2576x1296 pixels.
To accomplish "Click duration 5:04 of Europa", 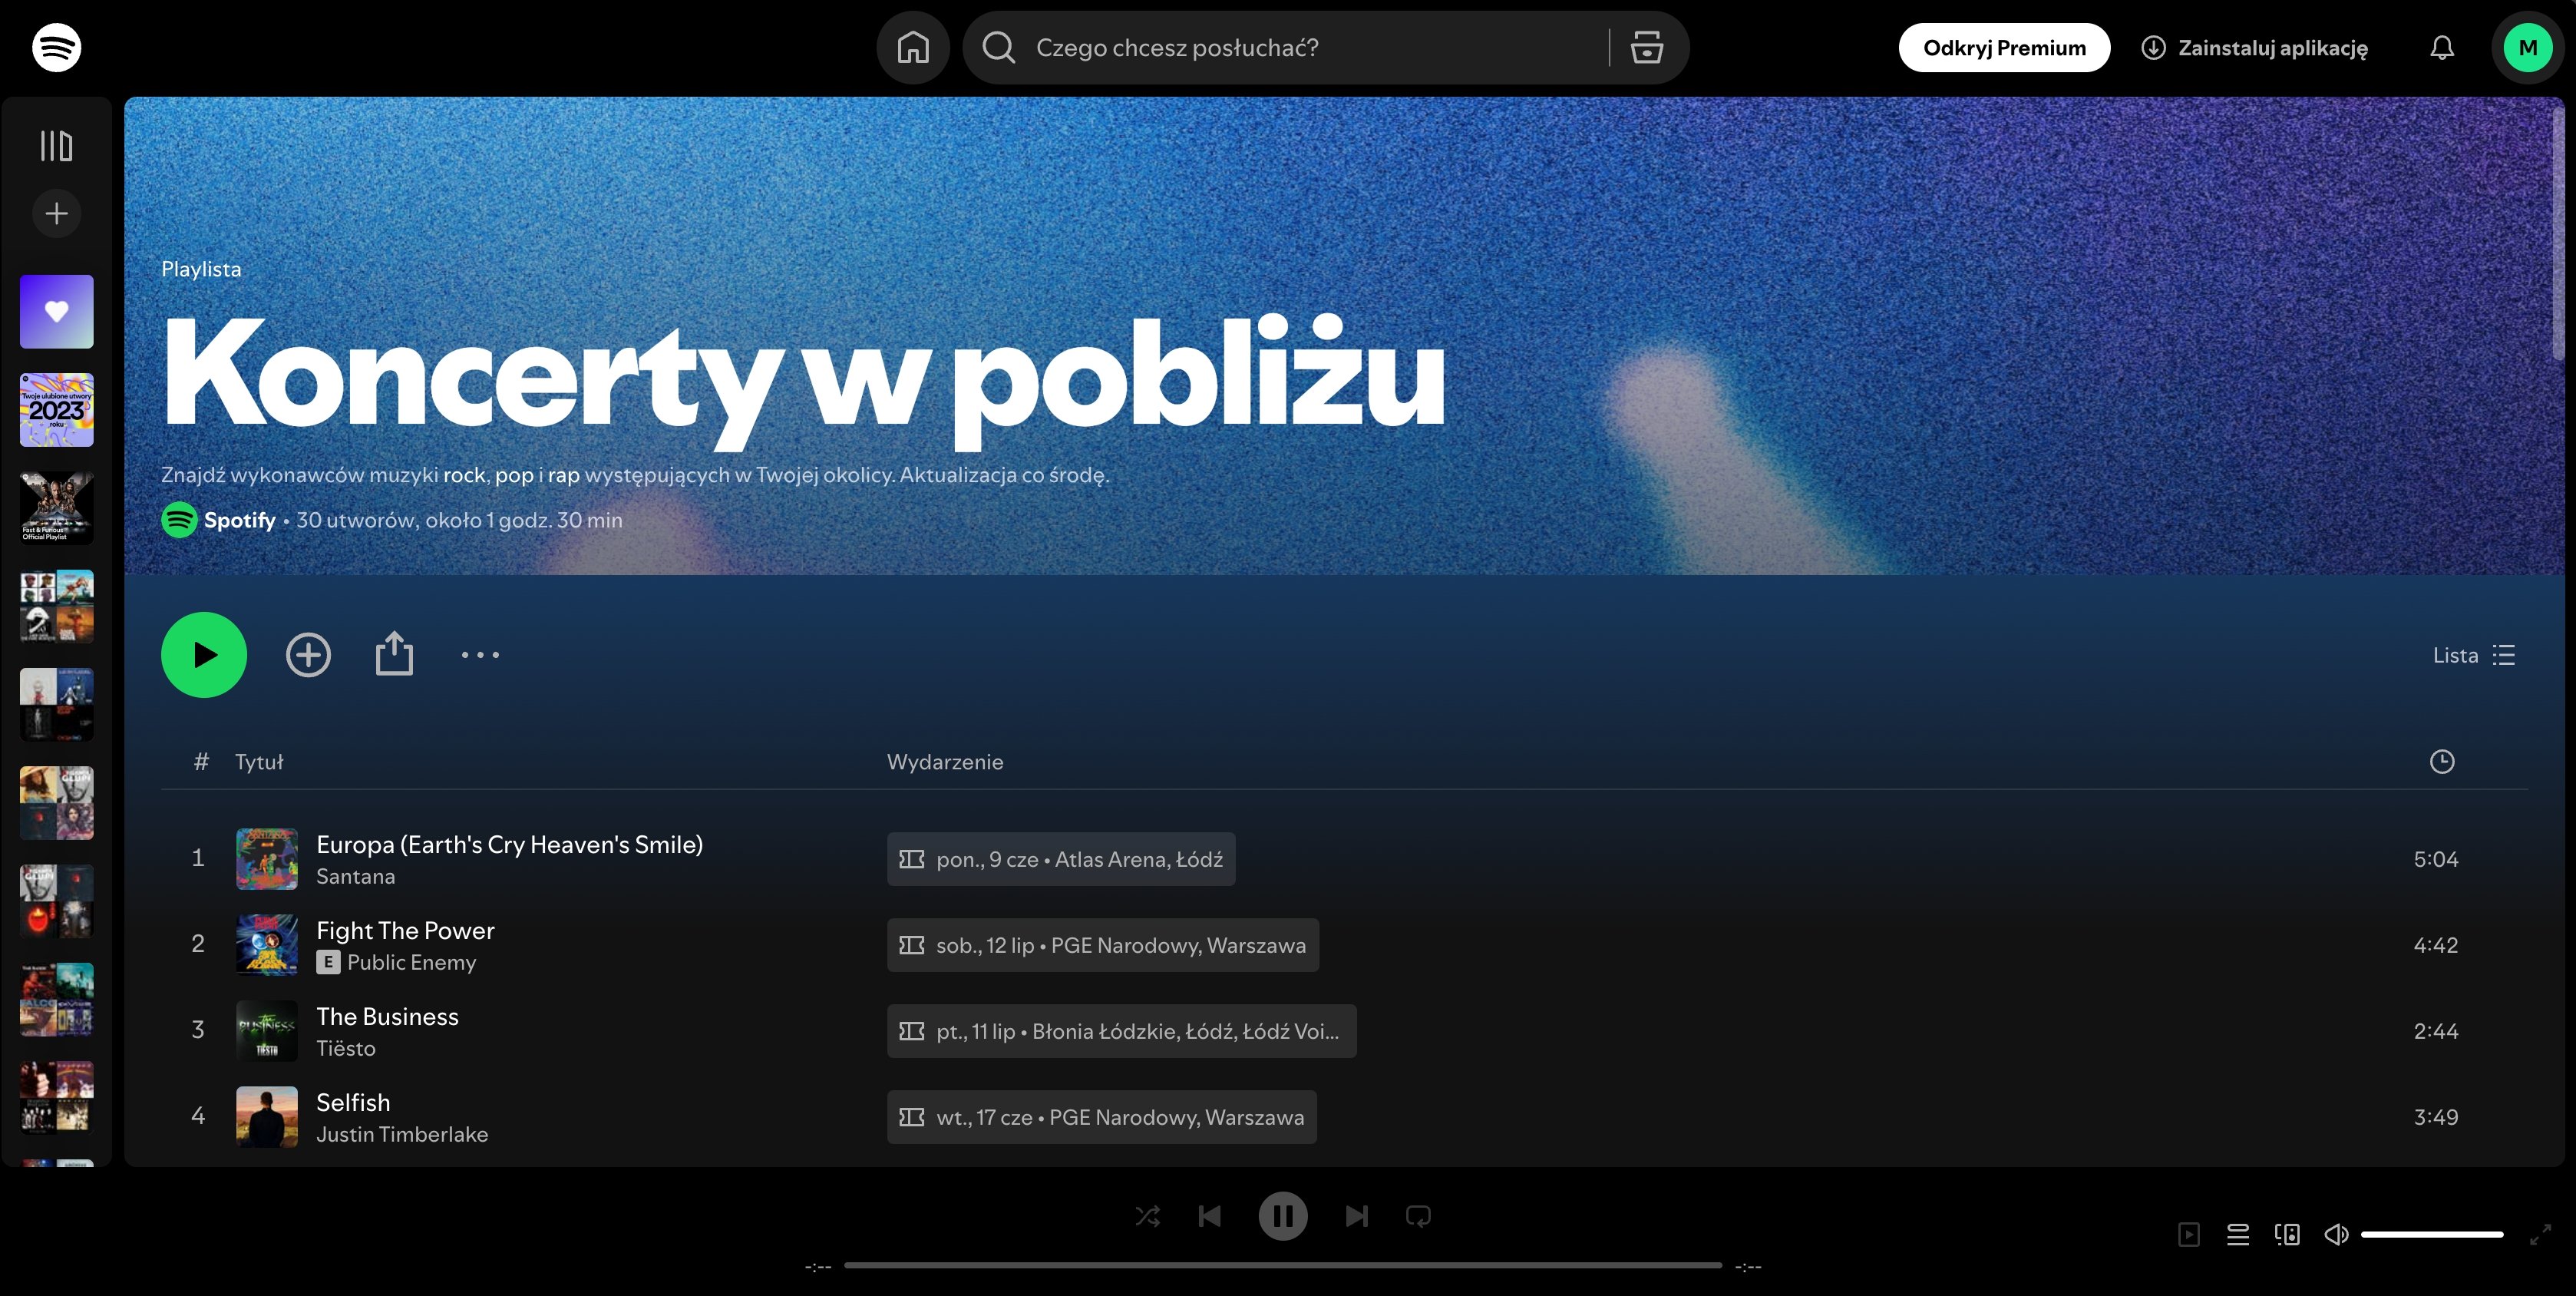I will (2435, 859).
